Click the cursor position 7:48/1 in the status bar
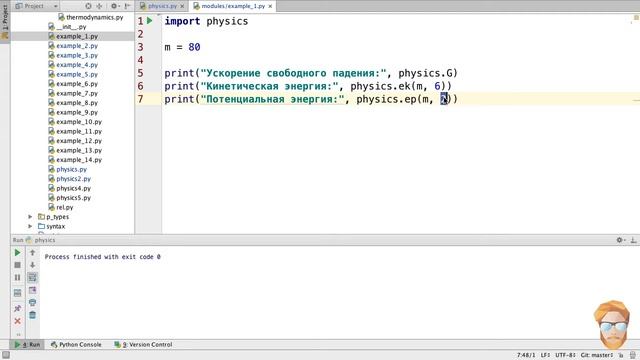 (x=526, y=355)
